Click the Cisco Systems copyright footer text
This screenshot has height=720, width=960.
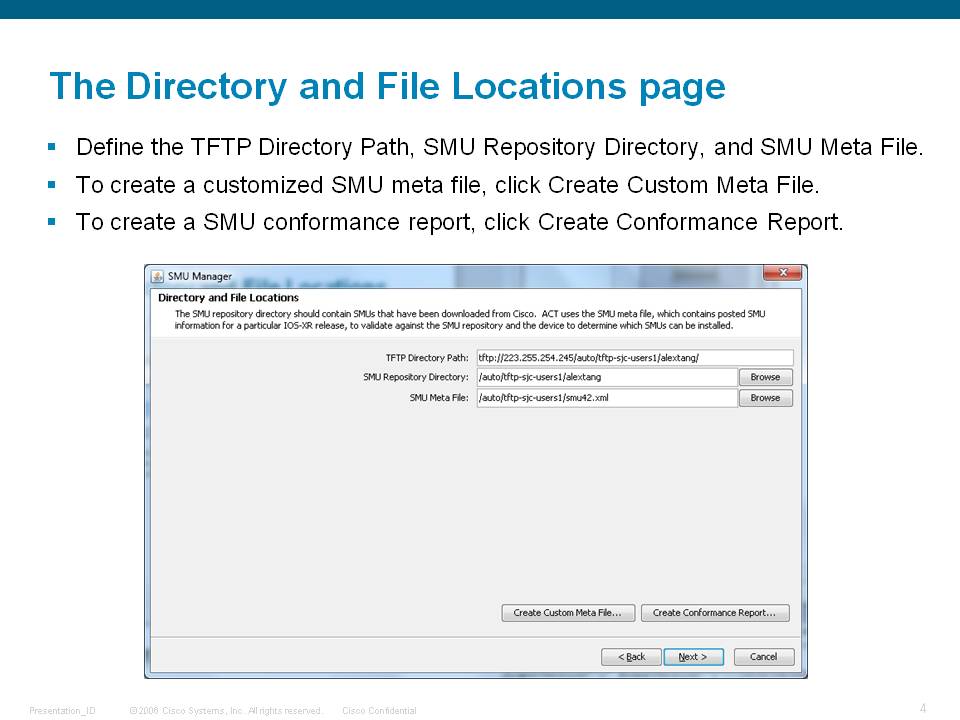(225, 711)
